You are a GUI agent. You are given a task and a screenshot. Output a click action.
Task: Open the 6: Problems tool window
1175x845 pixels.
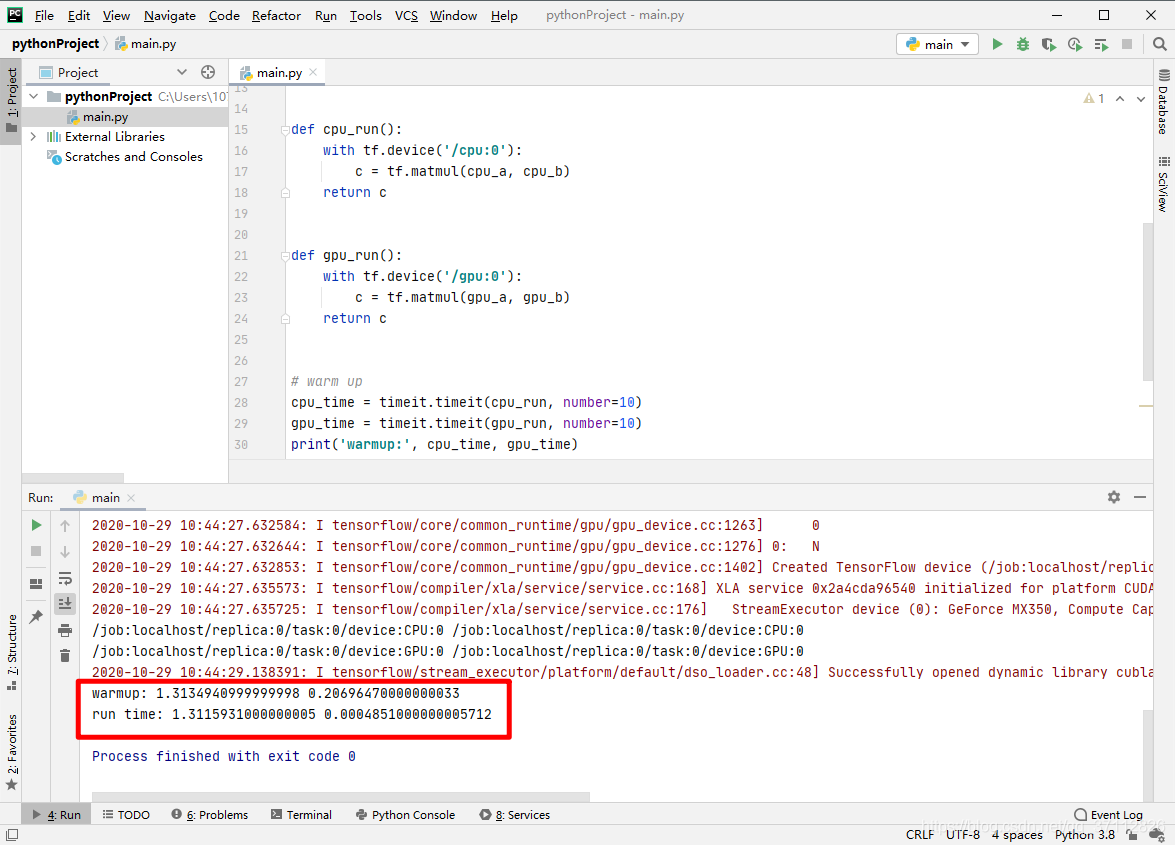coord(209,814)
